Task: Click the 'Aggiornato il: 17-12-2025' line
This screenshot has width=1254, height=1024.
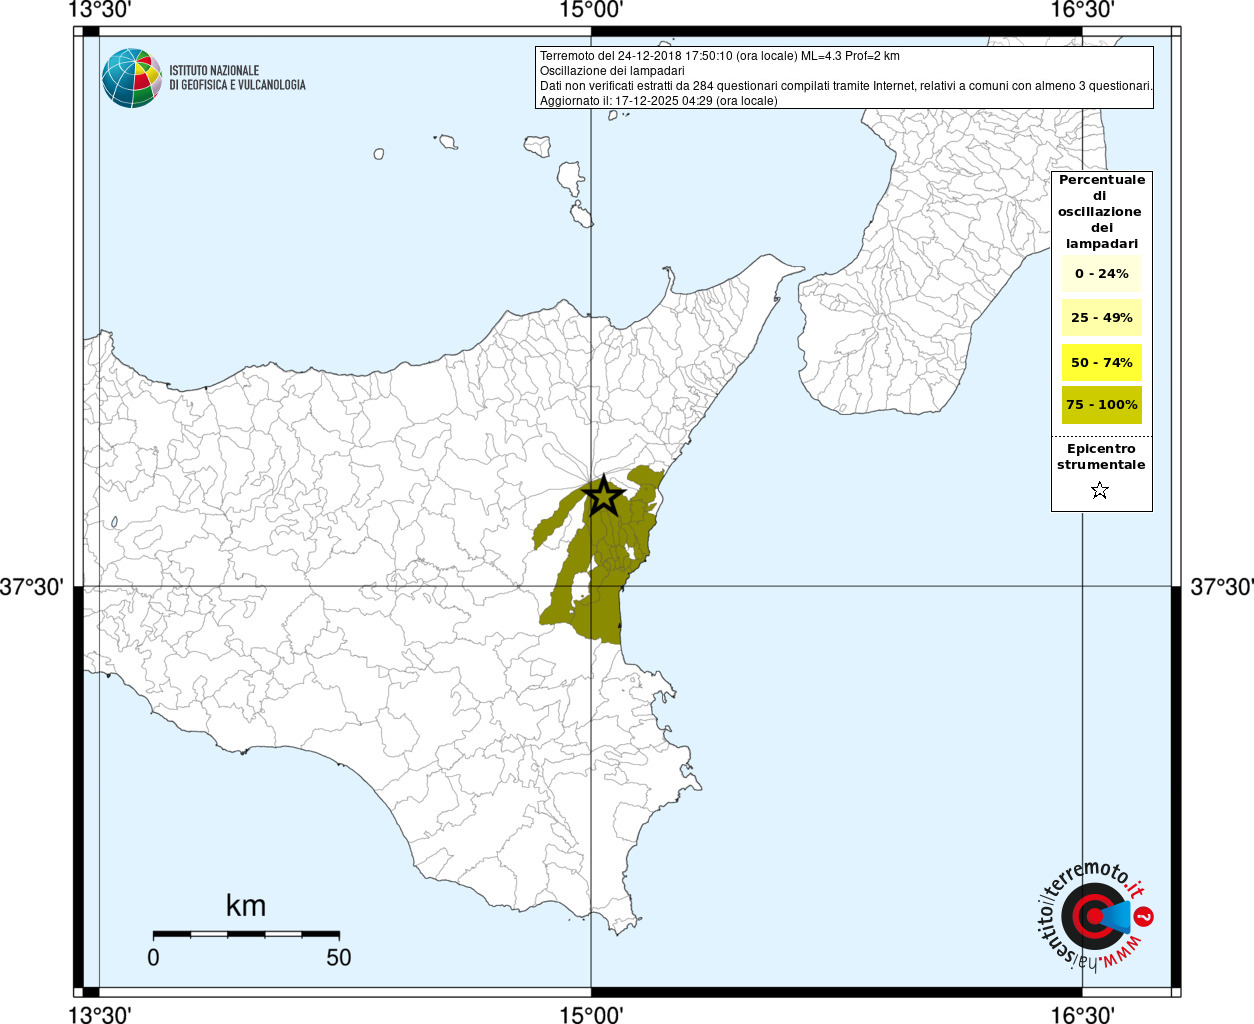Action: (x=659, y=101)
